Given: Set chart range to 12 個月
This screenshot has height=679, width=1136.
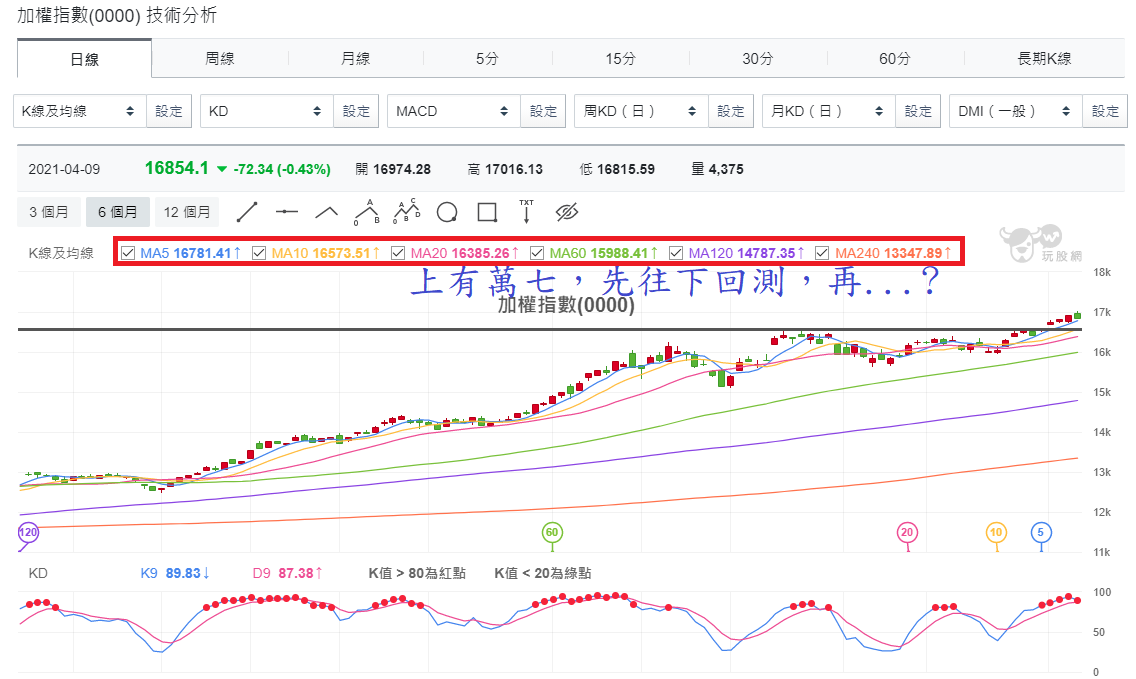Looking at the screenshot, I should point(187,212).
